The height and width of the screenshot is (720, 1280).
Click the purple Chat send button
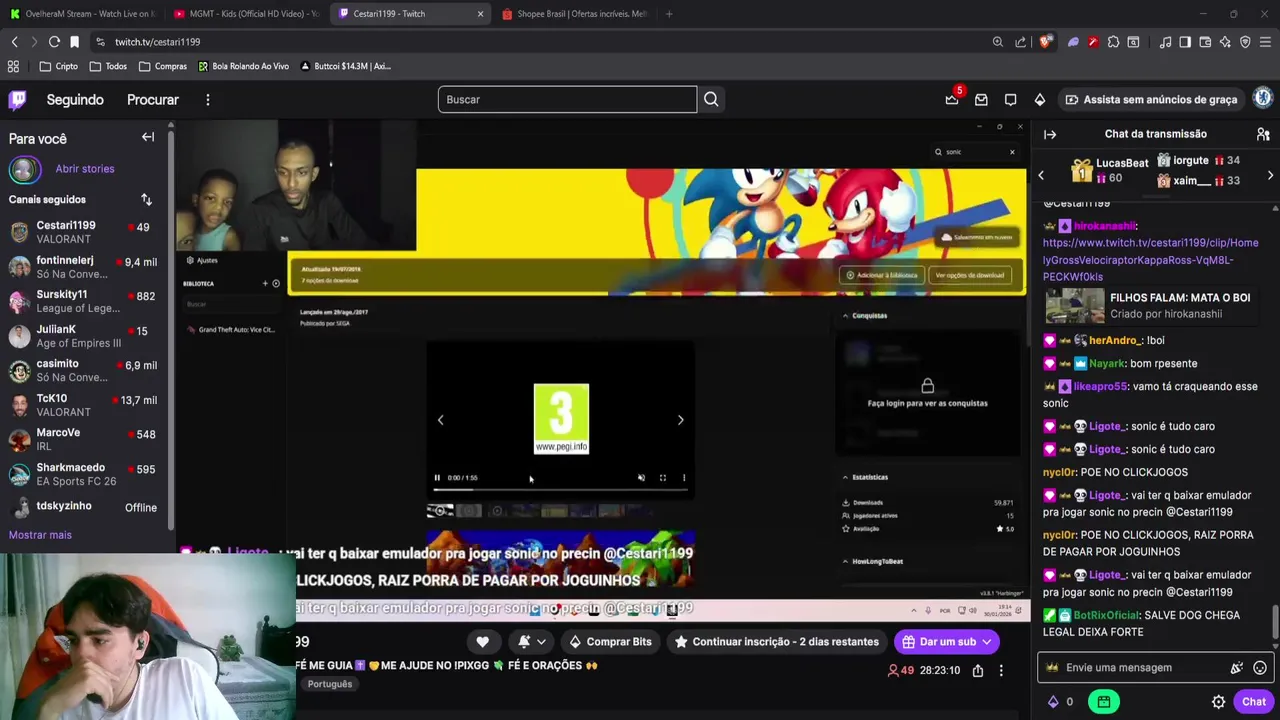pos(1254,702)
